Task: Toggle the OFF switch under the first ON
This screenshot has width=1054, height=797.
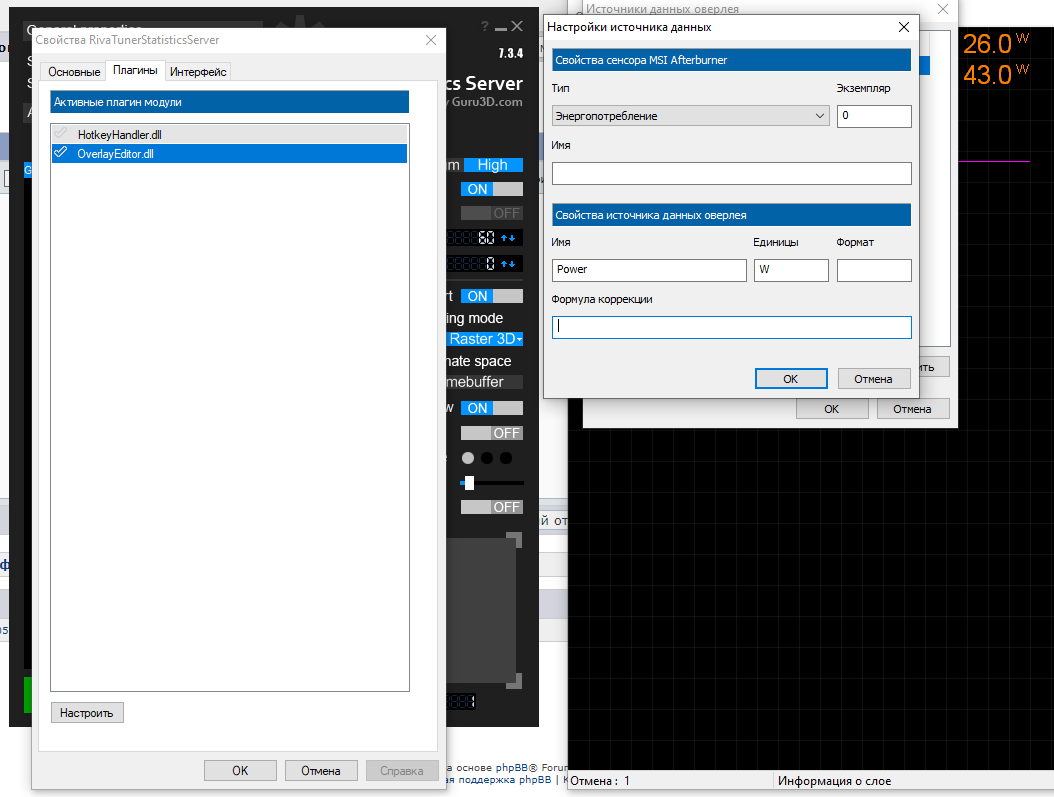Action: 491,213
